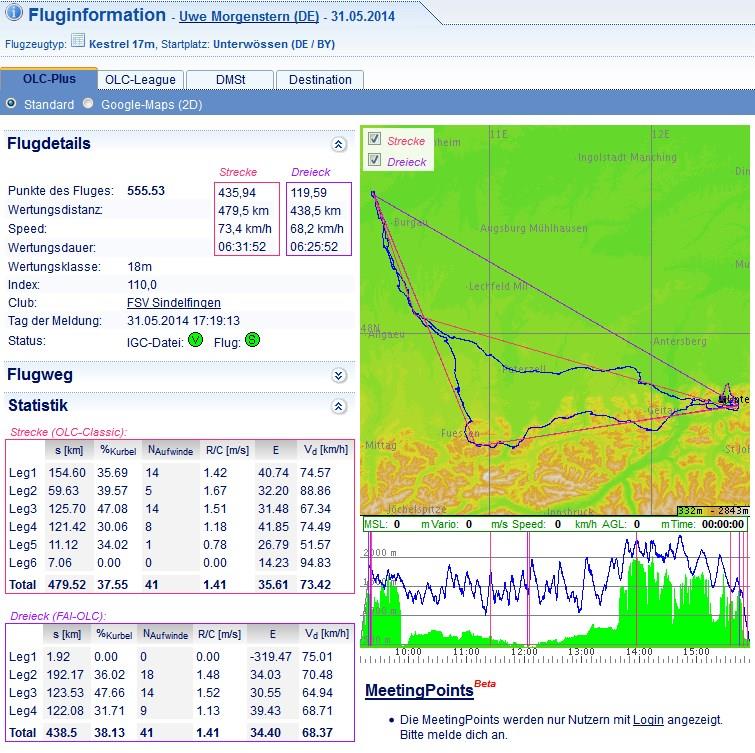Collapse the Flugdetails section

coord(339,145)
